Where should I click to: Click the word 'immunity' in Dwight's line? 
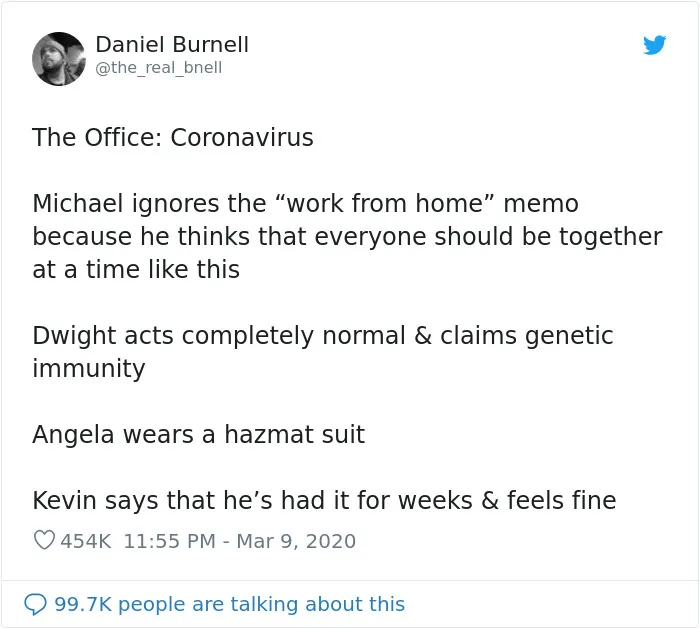(89, 369)
